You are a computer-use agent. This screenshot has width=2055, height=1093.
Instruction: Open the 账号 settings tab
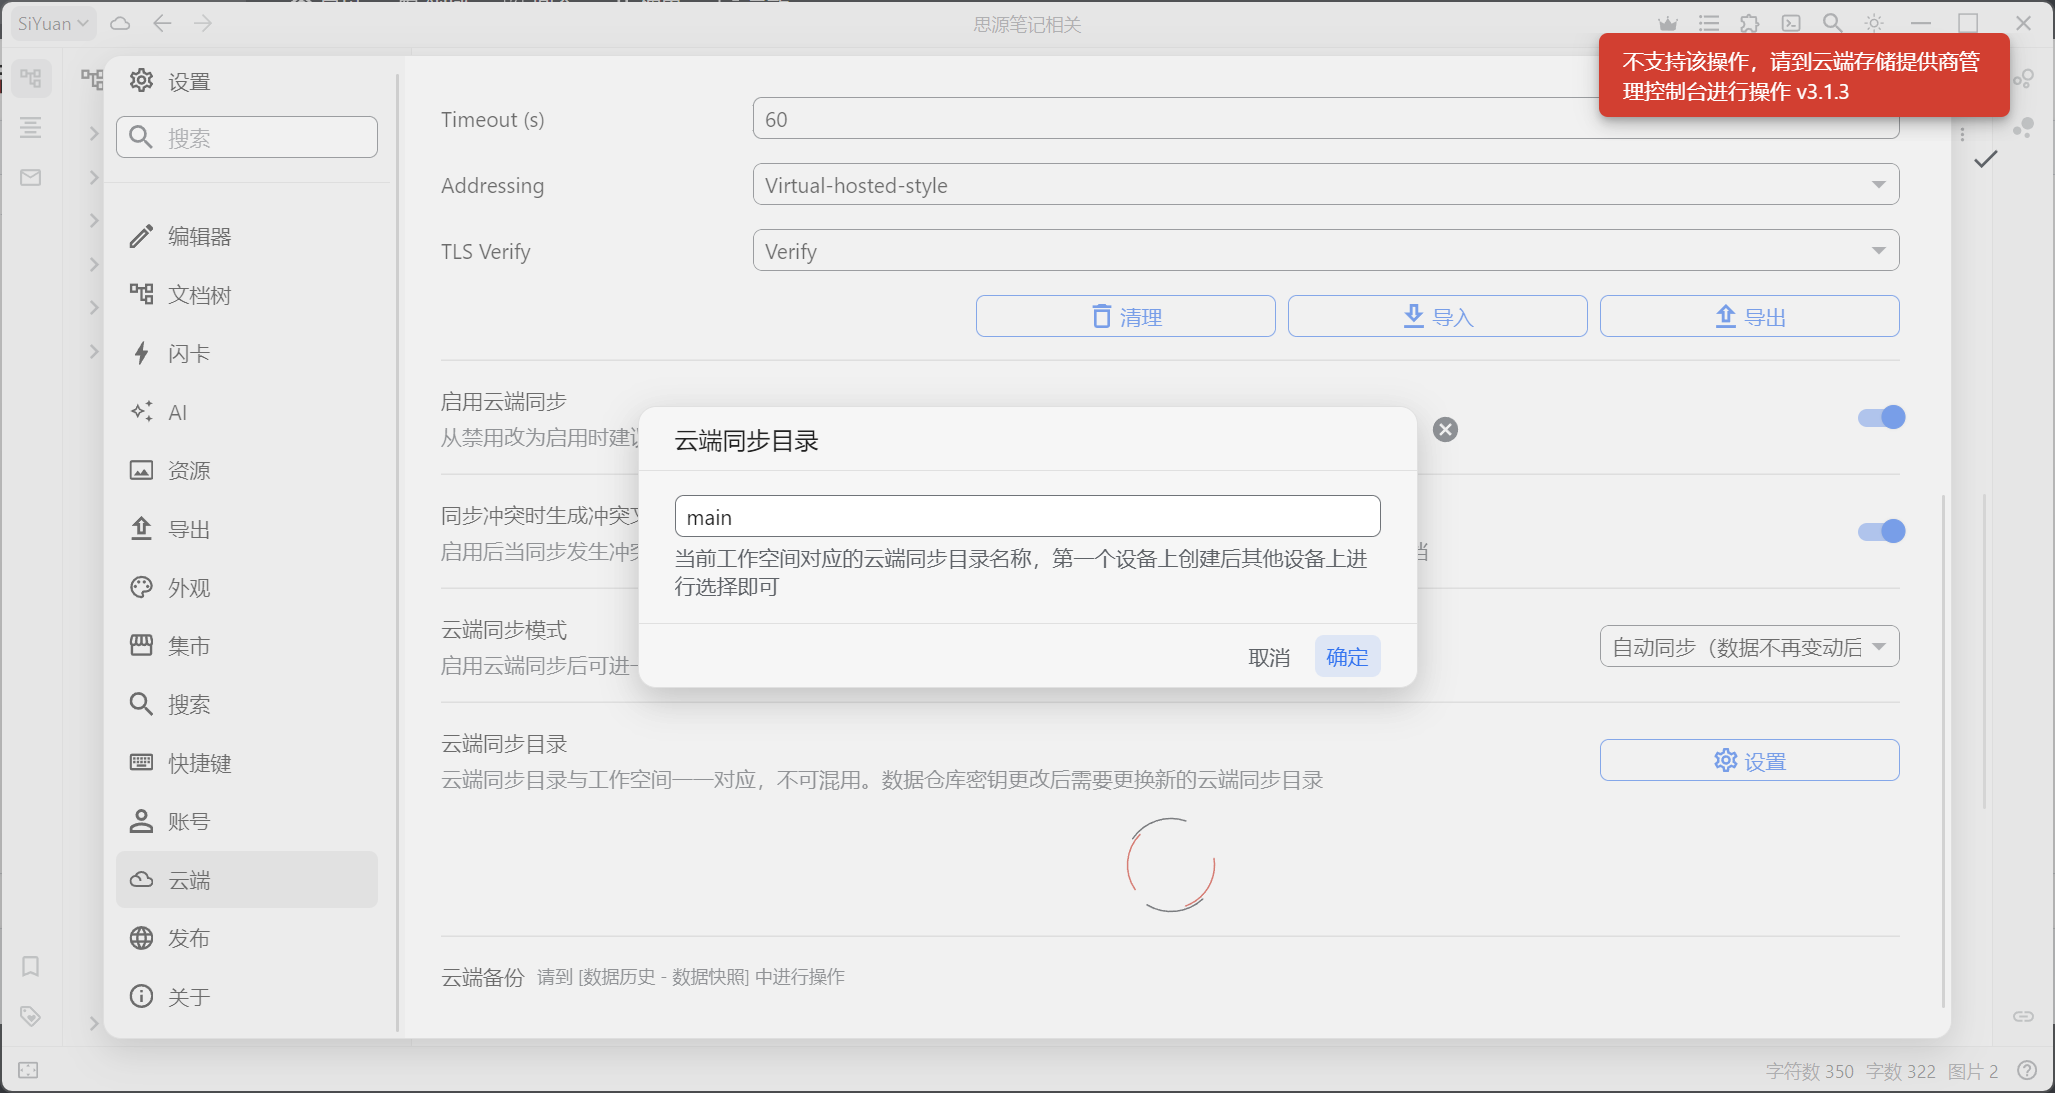click(x=188, y=822)
